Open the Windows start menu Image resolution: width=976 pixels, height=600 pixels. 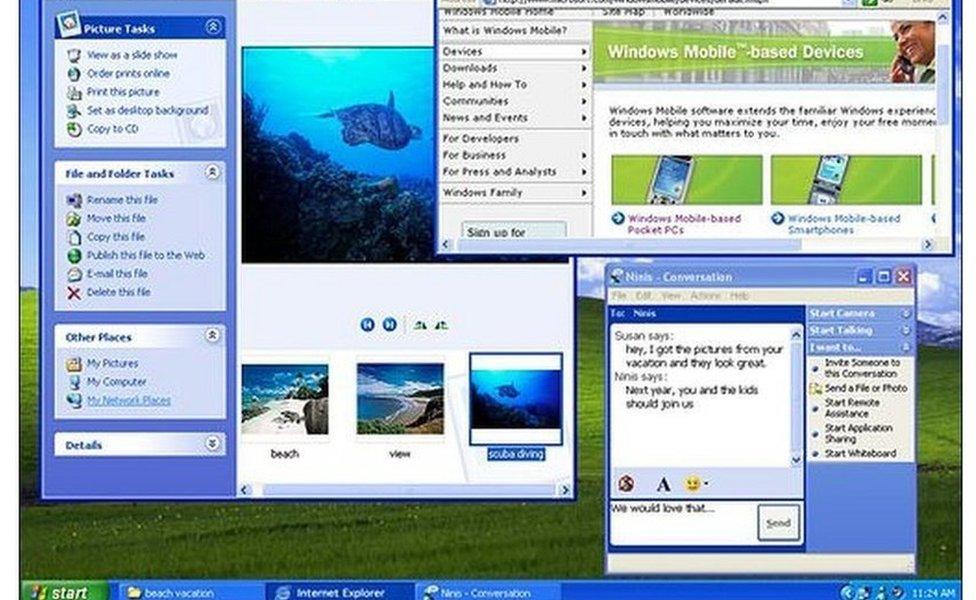point(64,591)
